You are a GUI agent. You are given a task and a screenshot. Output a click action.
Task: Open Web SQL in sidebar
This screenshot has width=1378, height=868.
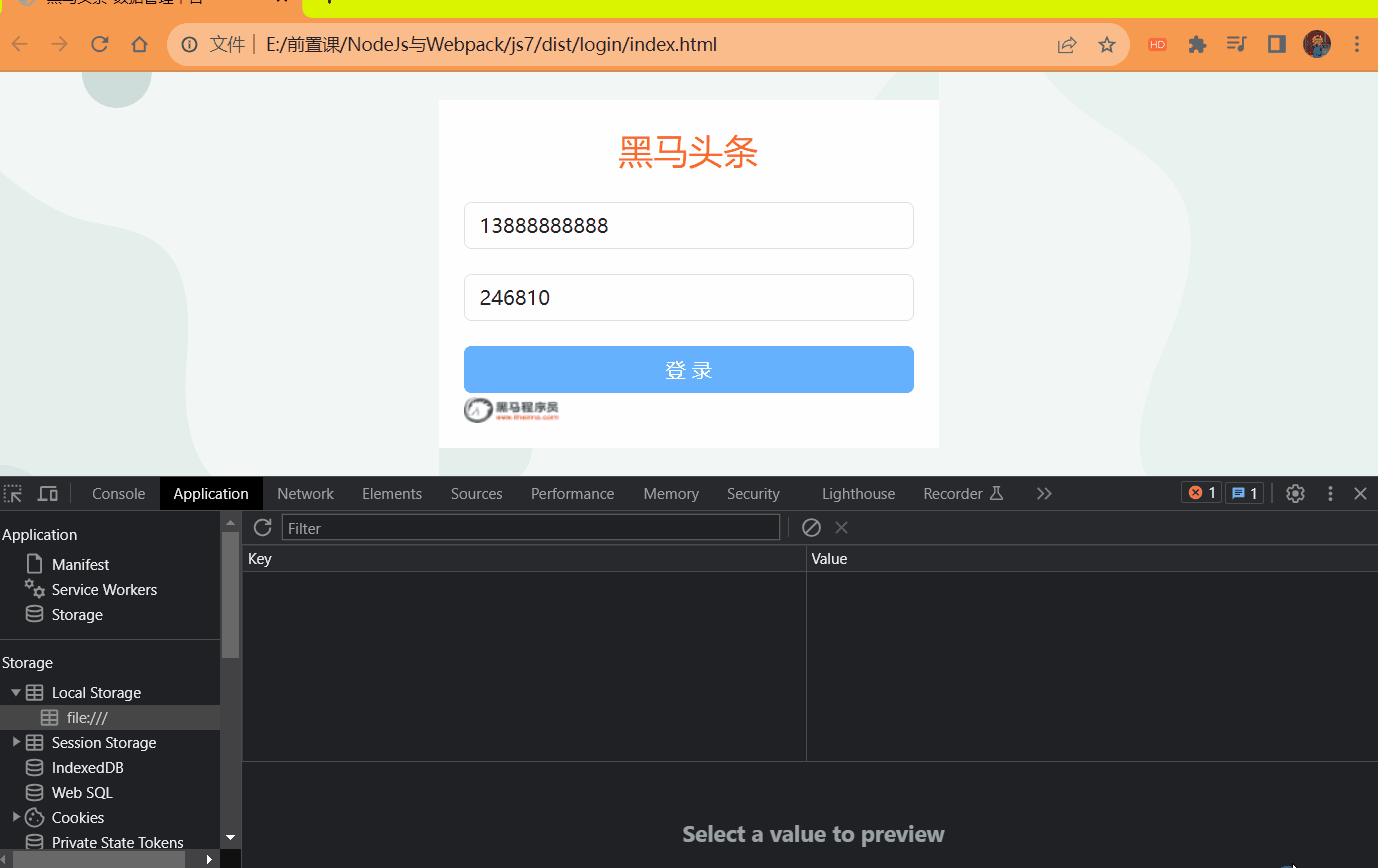(82, 792)
